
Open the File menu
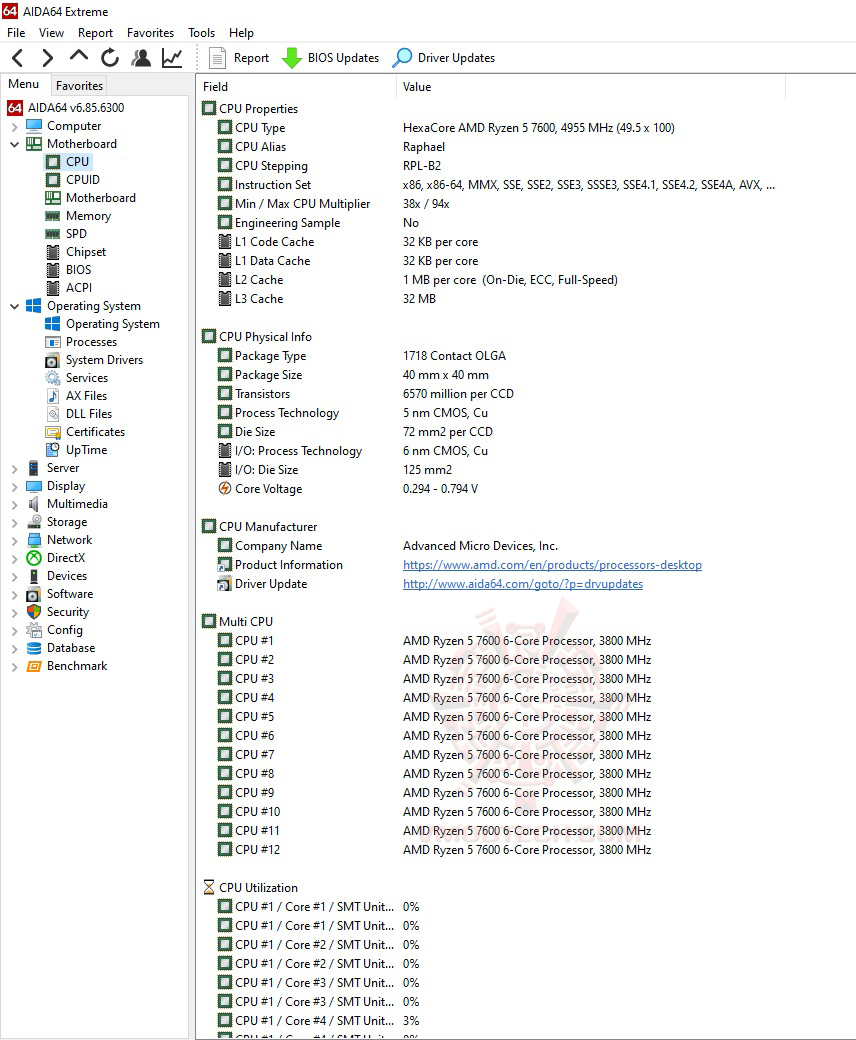click(16, 32)
